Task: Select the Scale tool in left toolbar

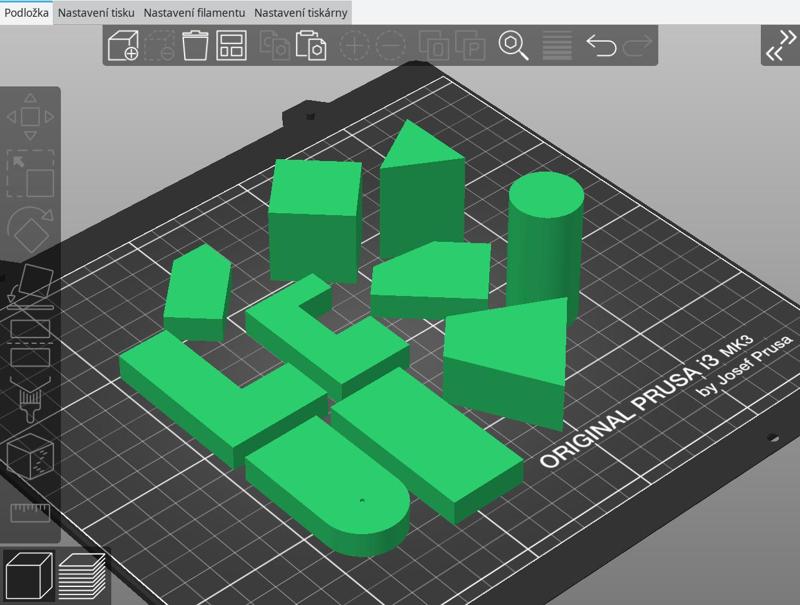Action: click(30, 173)
